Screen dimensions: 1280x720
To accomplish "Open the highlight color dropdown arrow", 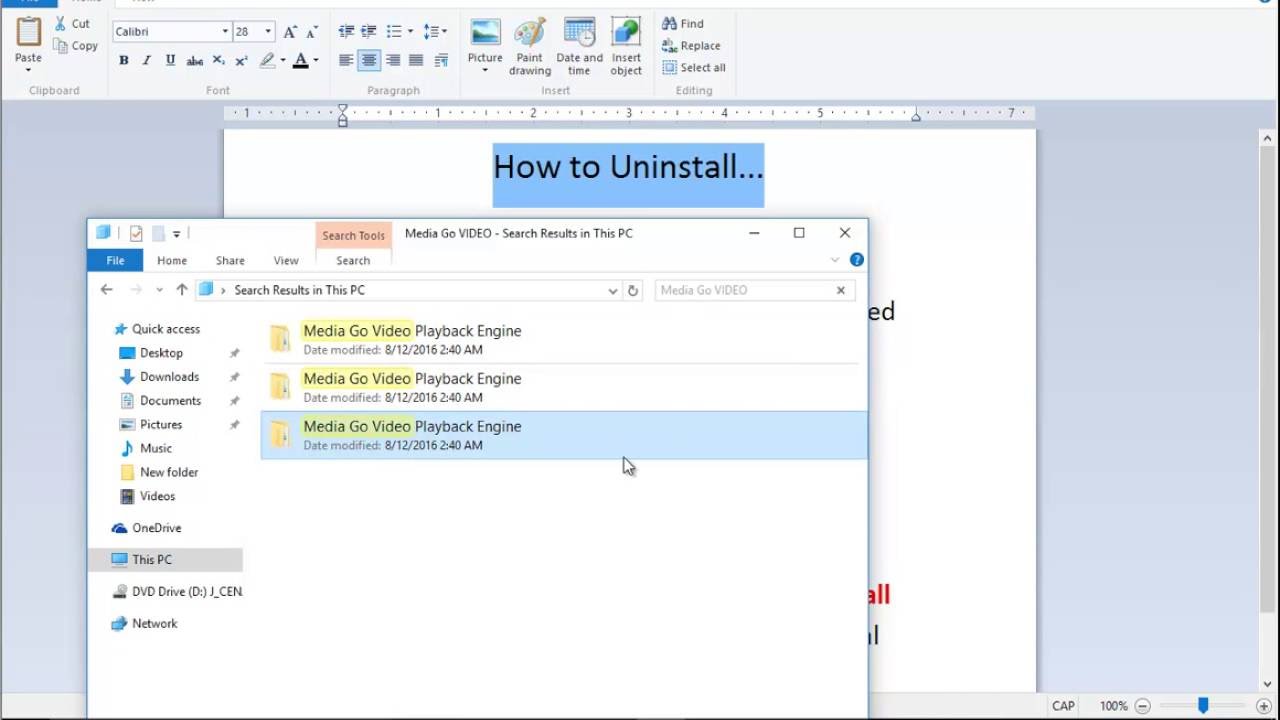I will coord(283,61).
